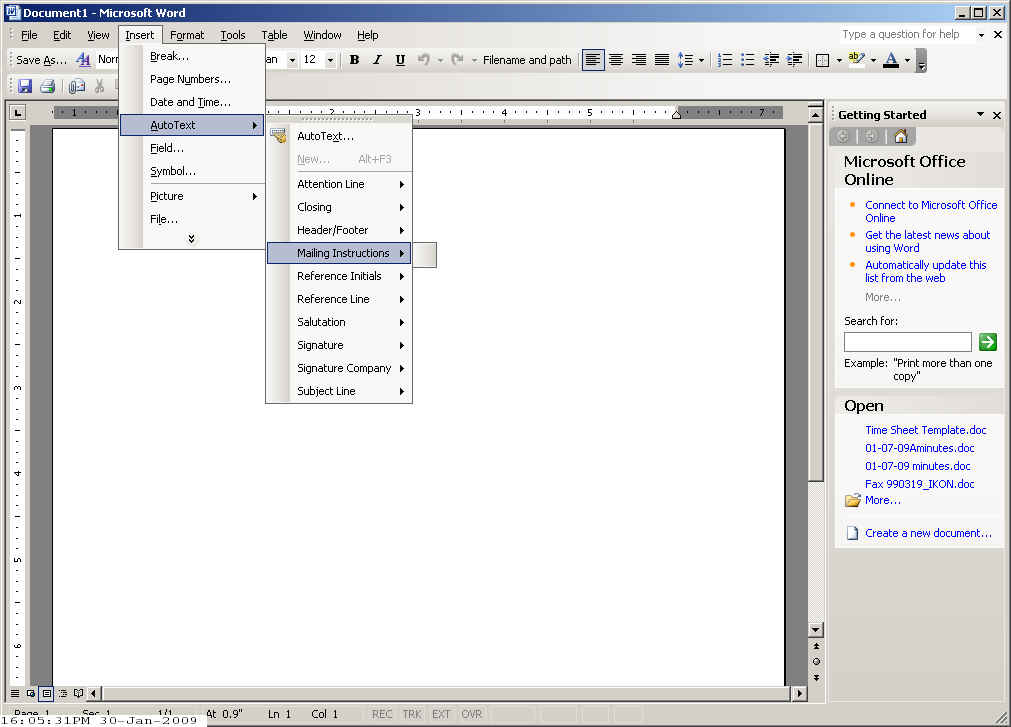Open the Tools menu
The height and width of the screenshot is (727, 1011).
[x=233, y=35]
